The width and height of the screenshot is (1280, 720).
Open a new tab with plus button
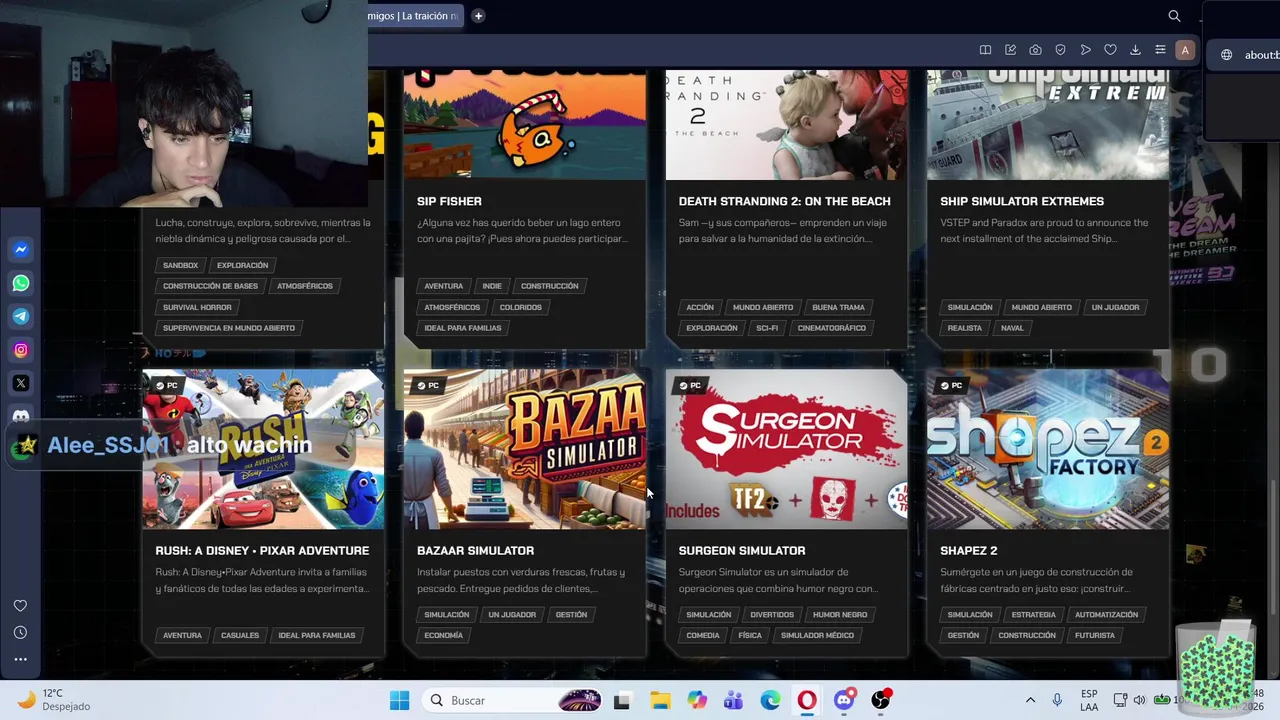point(478,16)
